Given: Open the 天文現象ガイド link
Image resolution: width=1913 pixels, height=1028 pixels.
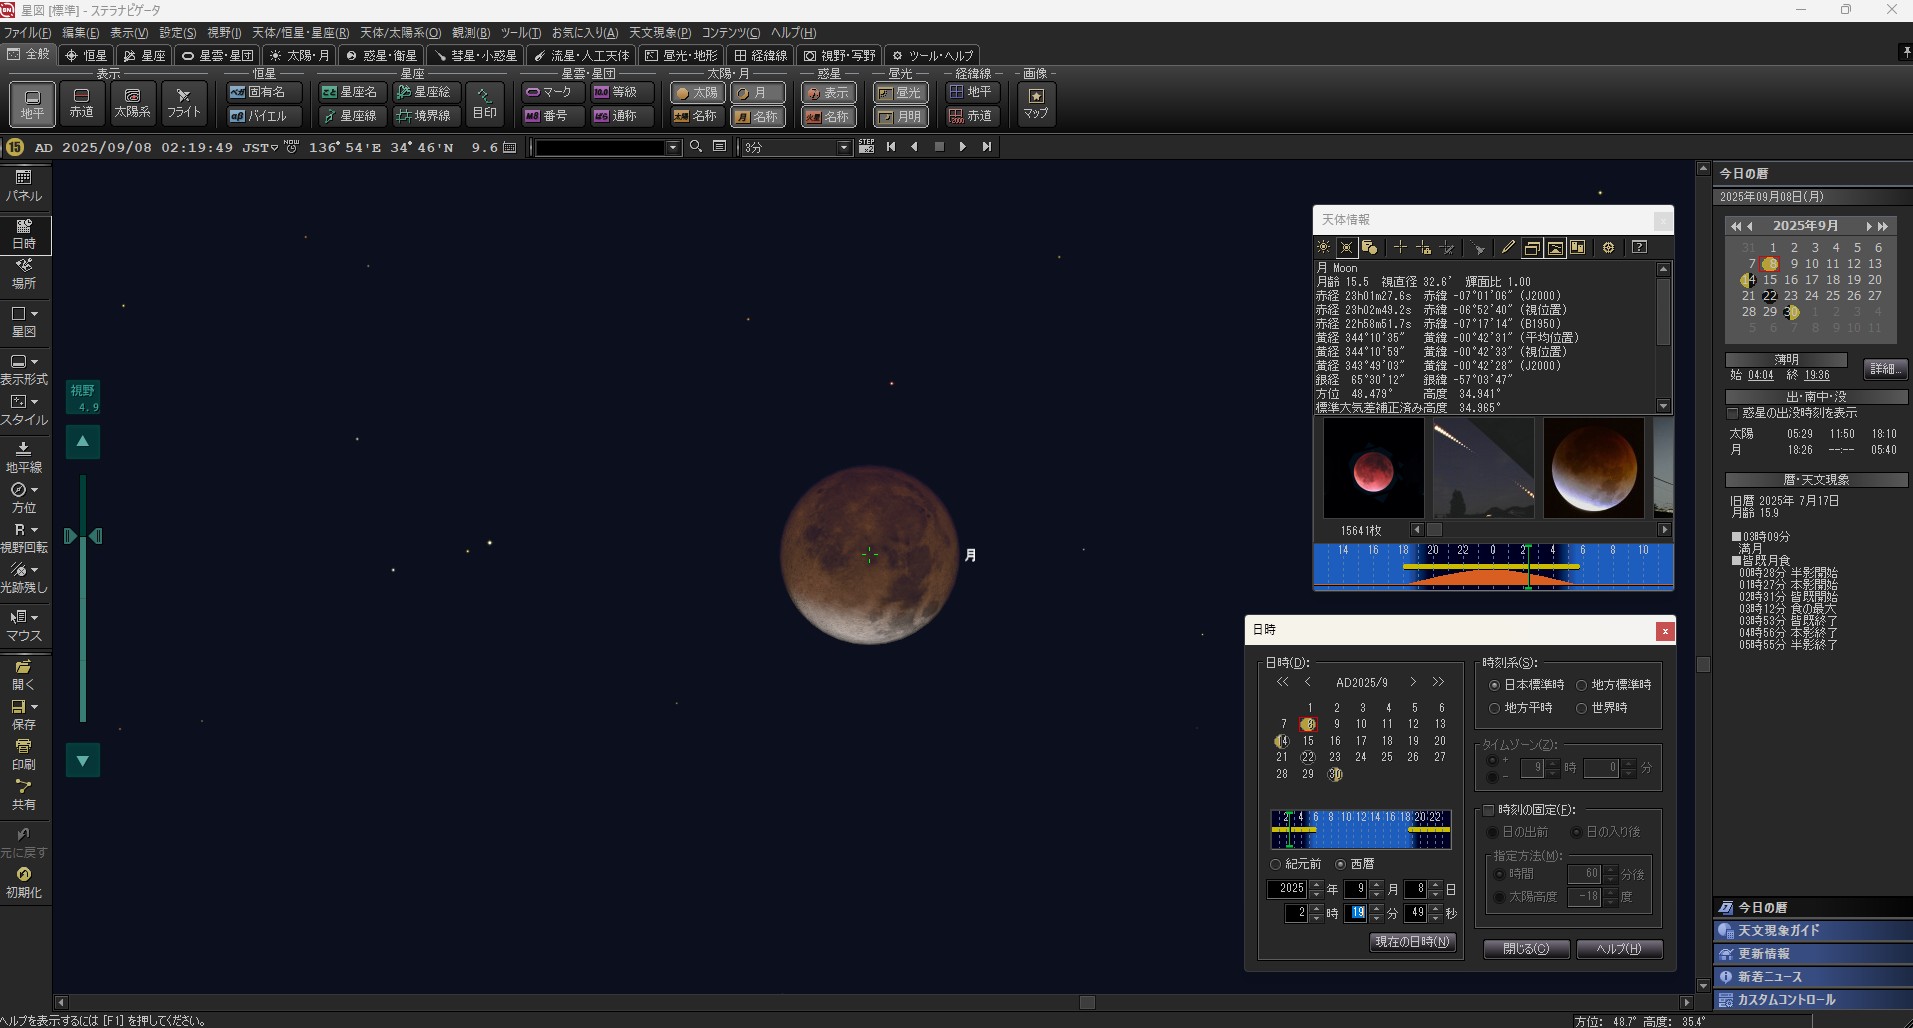Looking at the screenshot, I should [1778, 930].
